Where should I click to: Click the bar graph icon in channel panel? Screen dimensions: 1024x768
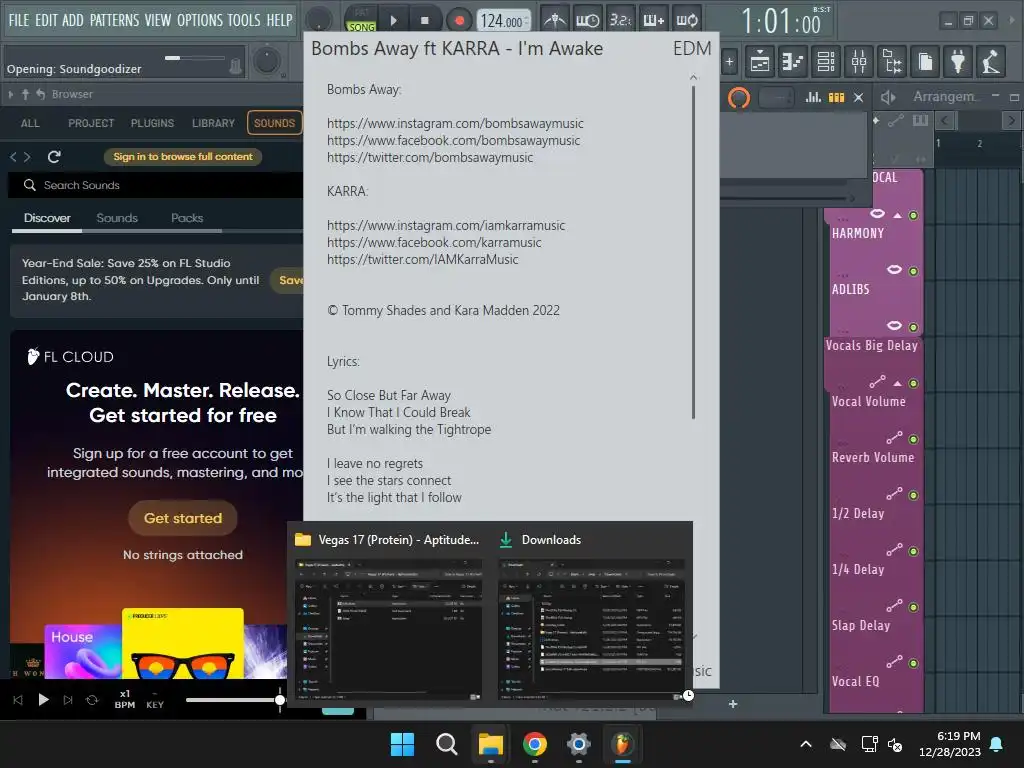pos(813,97)
